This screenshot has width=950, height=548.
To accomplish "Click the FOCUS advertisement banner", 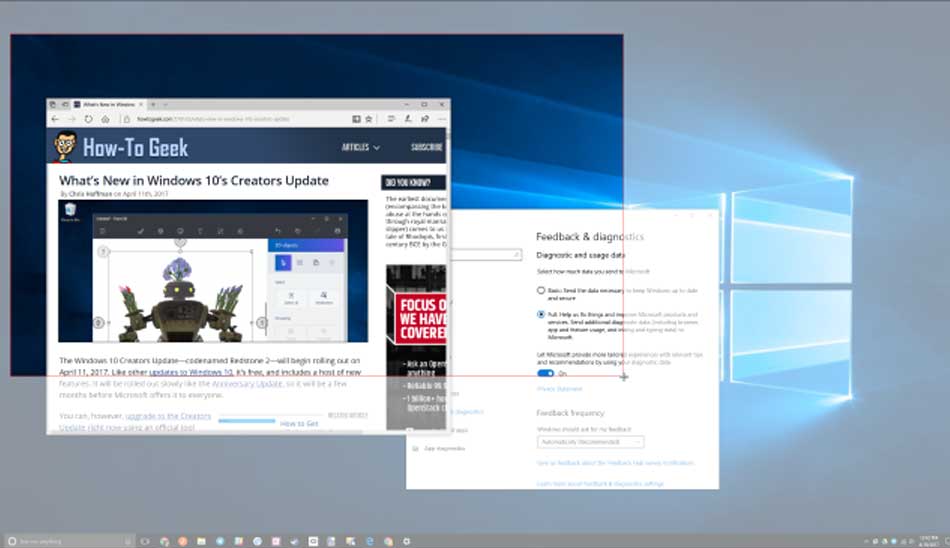I will tap(416, 347).
